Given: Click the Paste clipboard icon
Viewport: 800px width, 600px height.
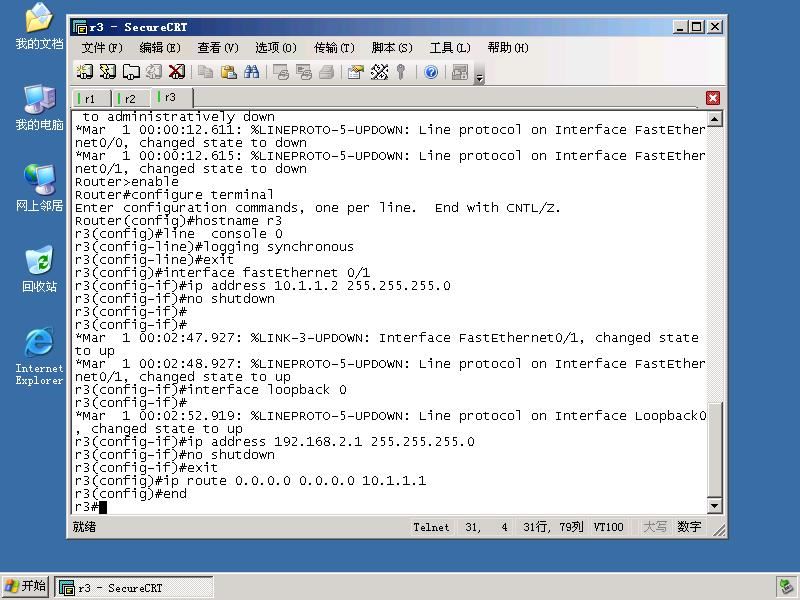Looking at the screenshot, I should [x=228, y=72].
